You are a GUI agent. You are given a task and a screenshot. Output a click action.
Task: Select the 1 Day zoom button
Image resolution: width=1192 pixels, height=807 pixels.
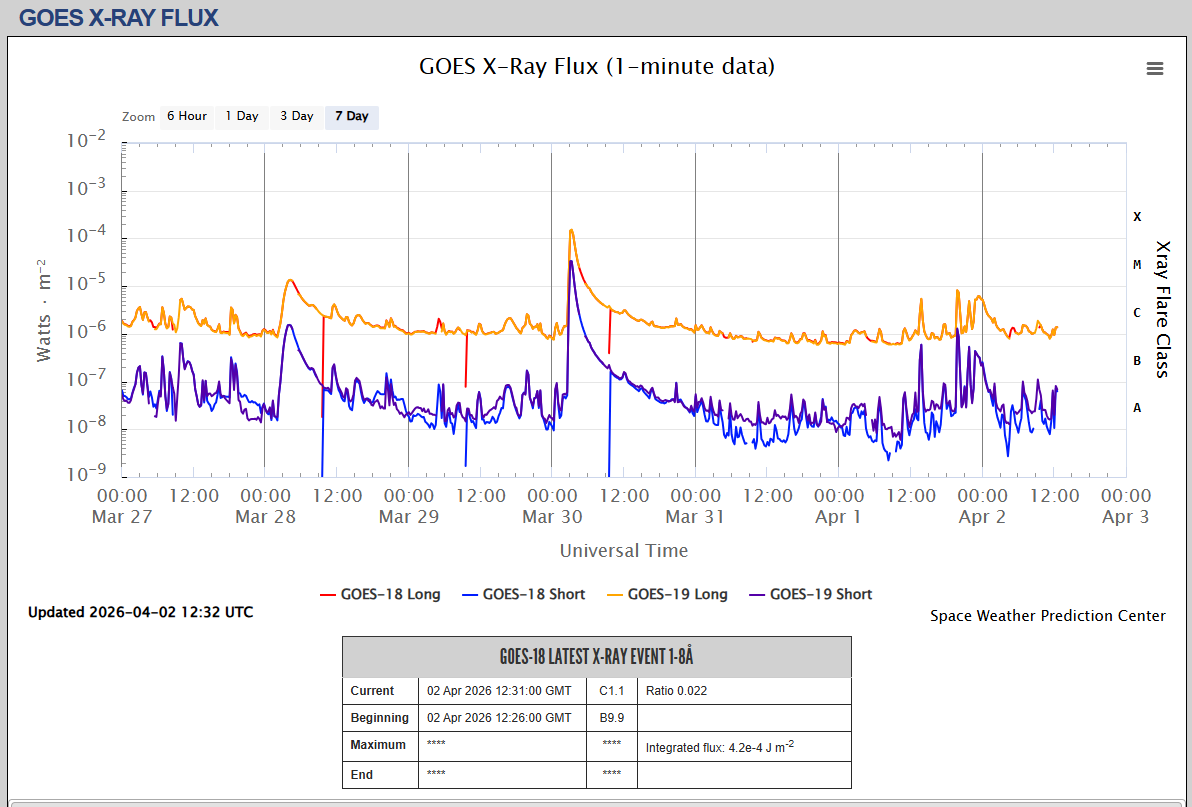[x=242, y=116]
